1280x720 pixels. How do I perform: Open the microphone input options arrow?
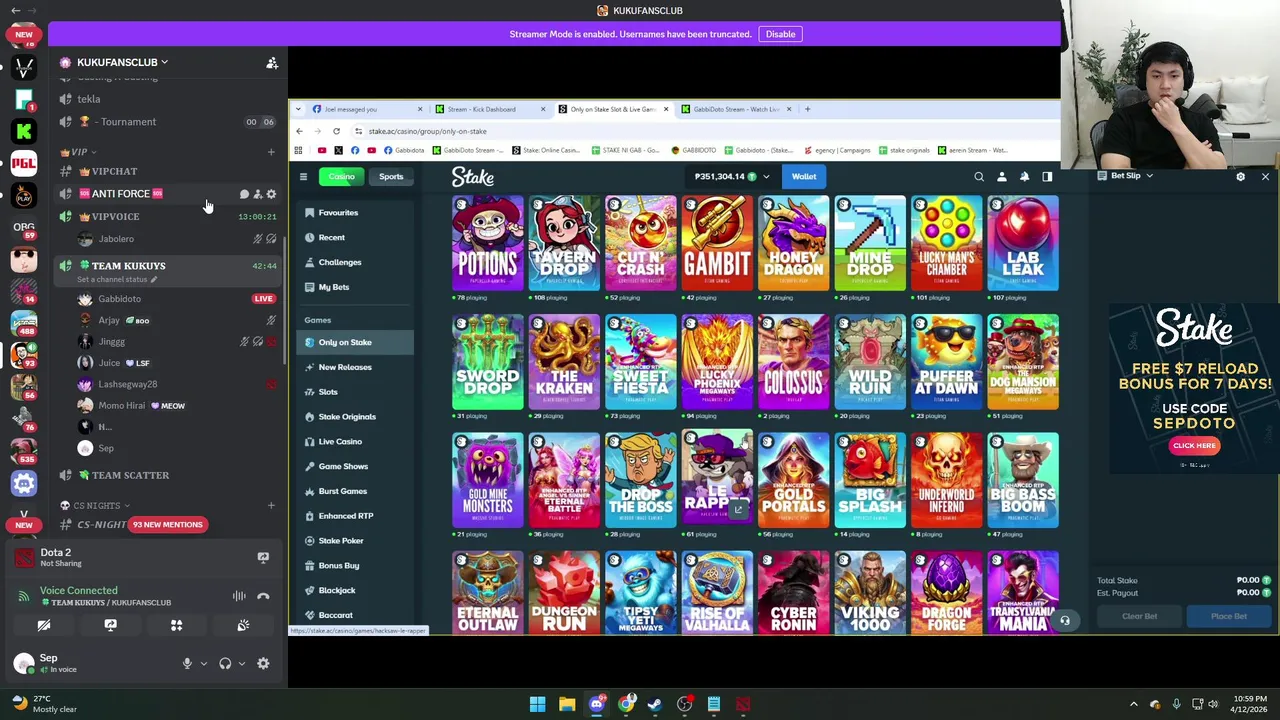pyautogui.click(x=203, y=663)
